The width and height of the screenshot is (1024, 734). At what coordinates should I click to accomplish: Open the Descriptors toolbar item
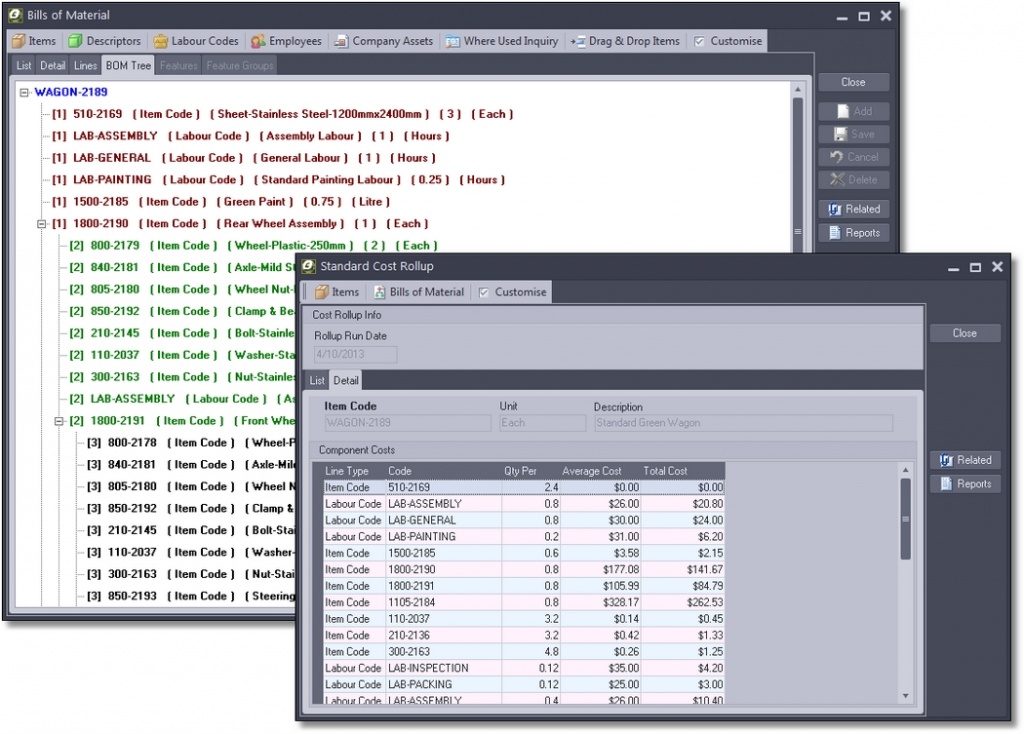(x=104, y=41)
